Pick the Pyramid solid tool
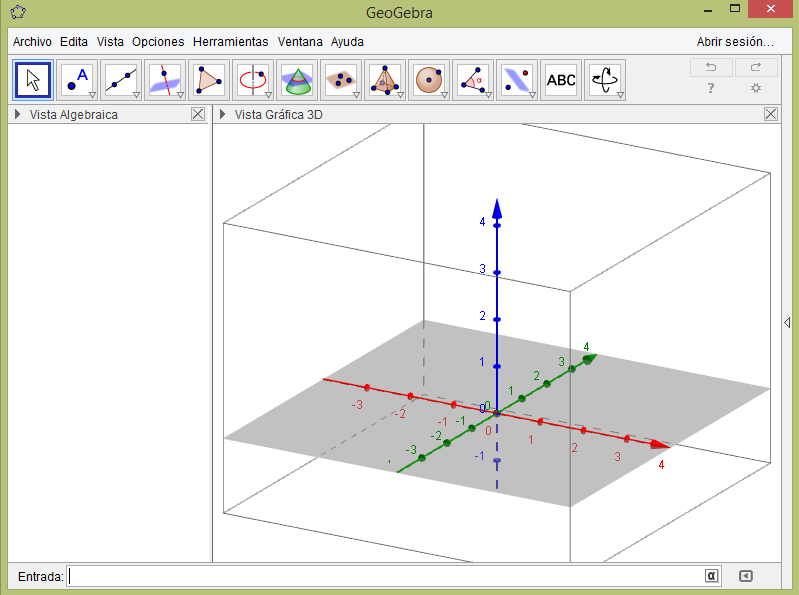799x595 pixels. click(385, 79)
